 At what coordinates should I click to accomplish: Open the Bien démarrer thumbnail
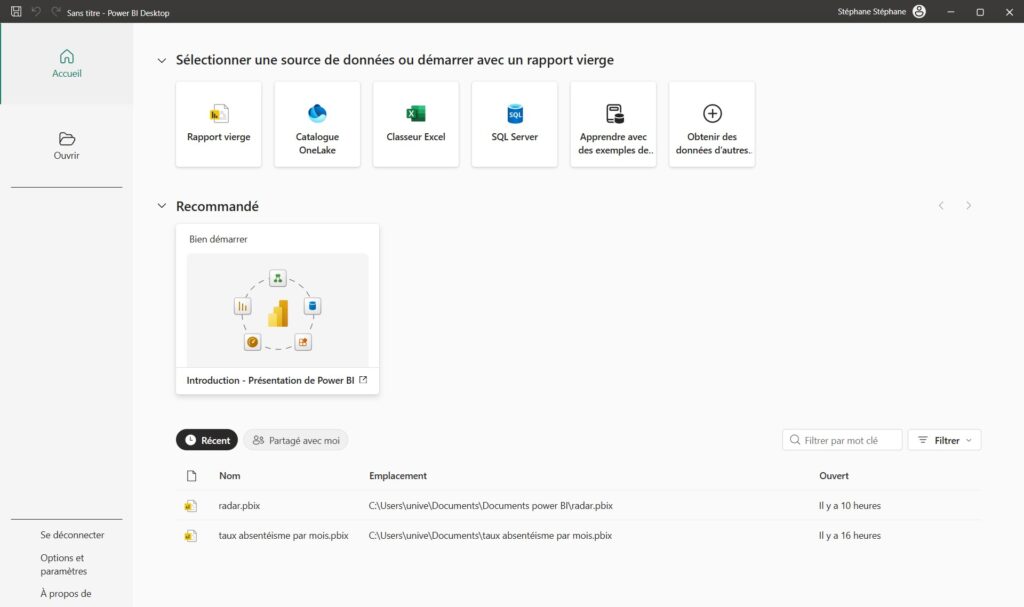click(x=278, y=310)
